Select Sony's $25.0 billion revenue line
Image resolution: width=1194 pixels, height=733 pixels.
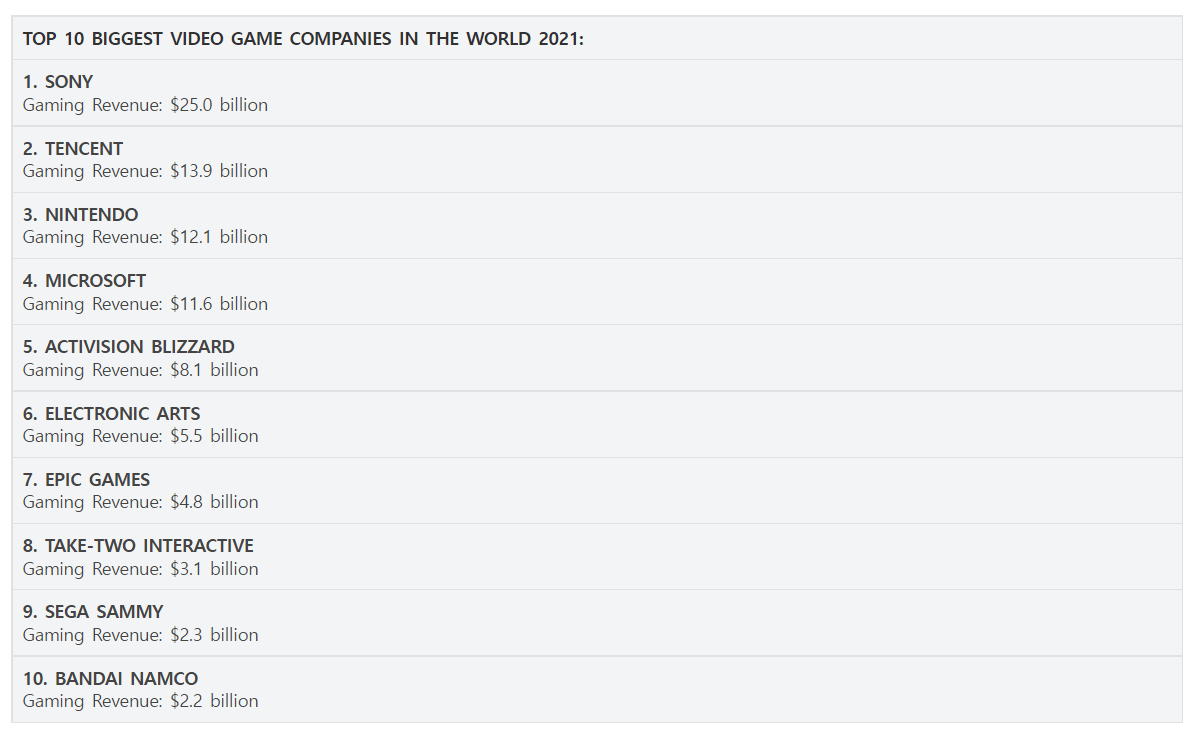(145, 105)
